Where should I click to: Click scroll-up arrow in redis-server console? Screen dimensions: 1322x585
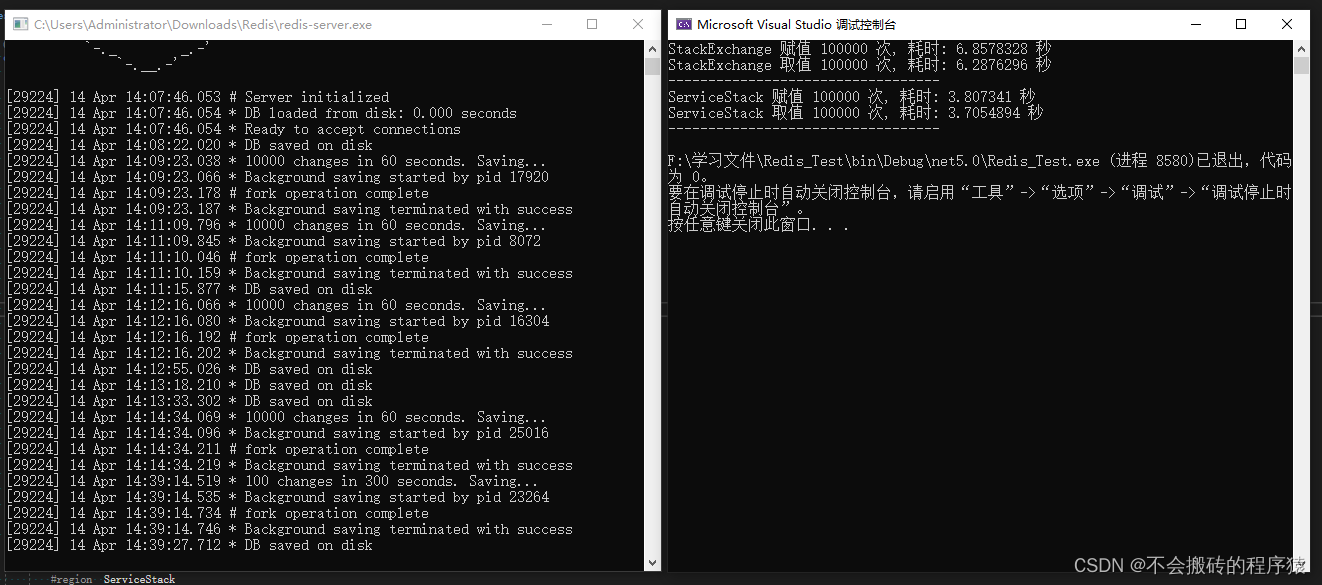click(652, 48)
